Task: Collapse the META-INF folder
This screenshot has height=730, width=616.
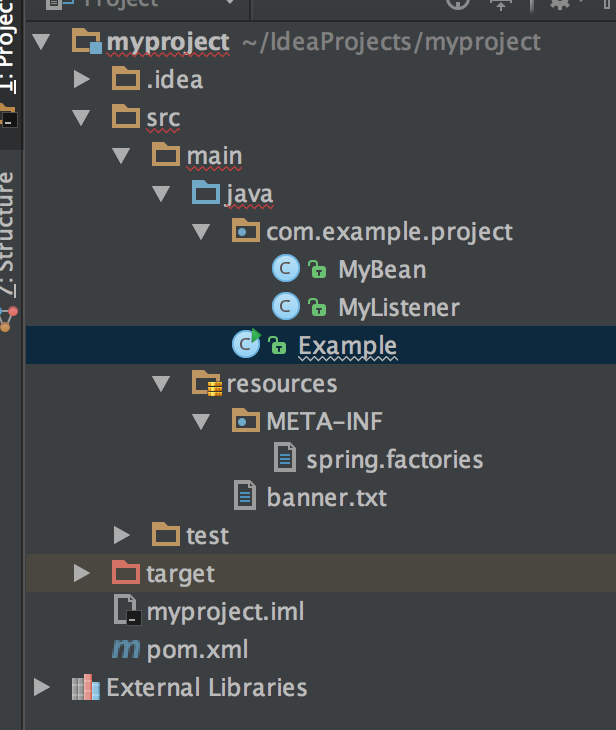Action: tap(202, 421)
